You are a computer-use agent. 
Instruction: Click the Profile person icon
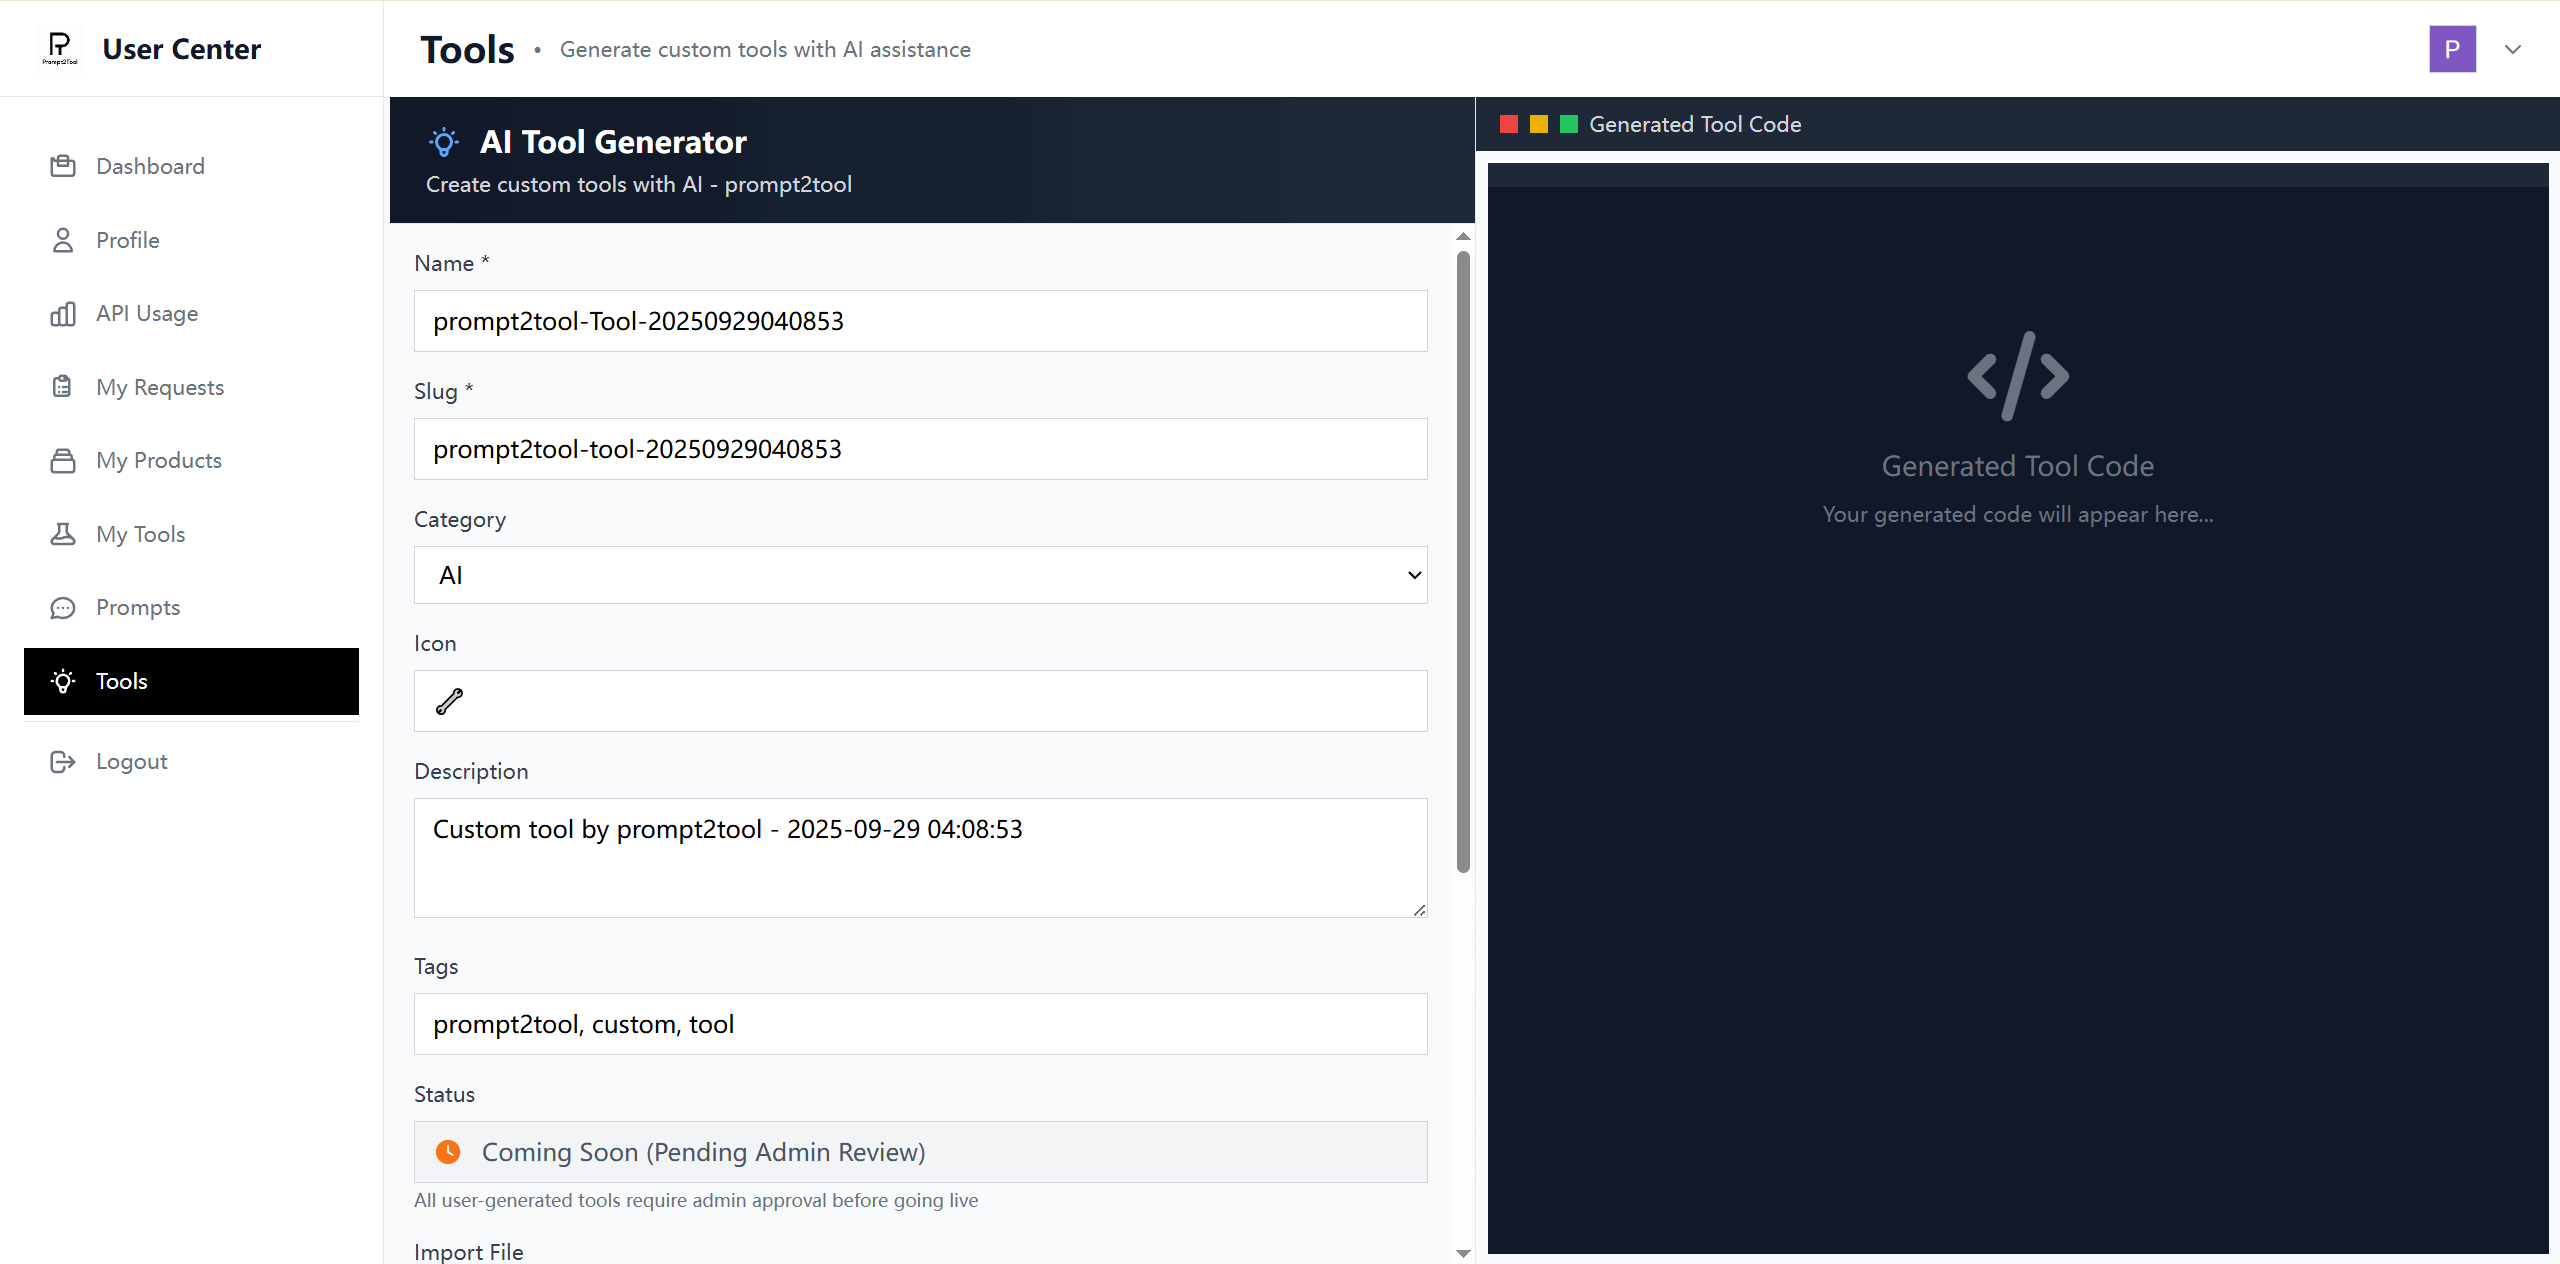63,240
